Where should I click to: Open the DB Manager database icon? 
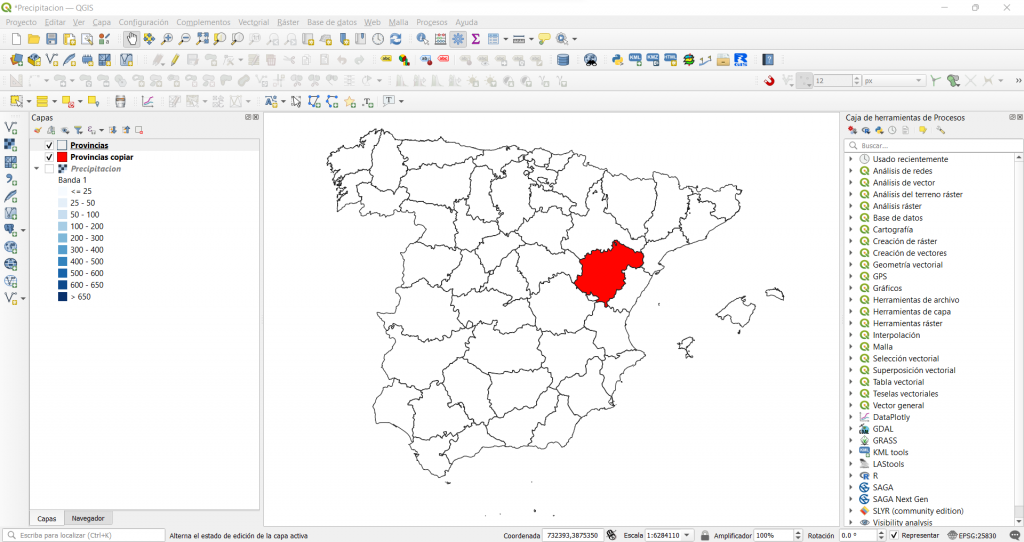point(563,60)
